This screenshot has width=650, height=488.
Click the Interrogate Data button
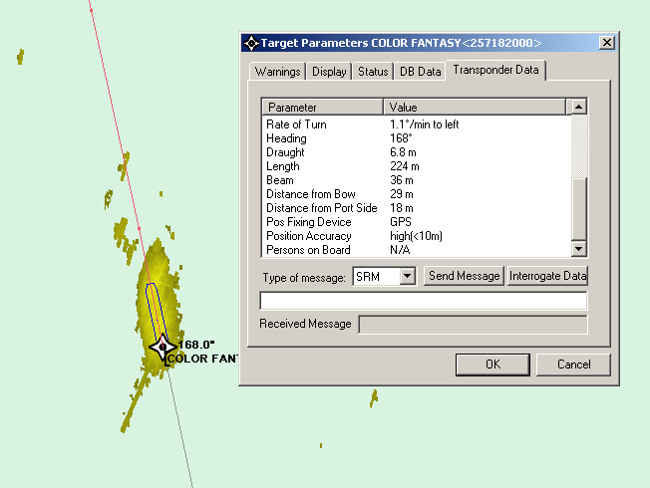click(548, 276)
